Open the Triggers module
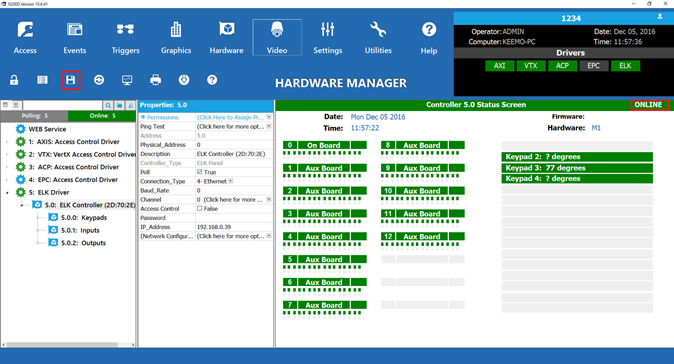 tap(125, 38)
